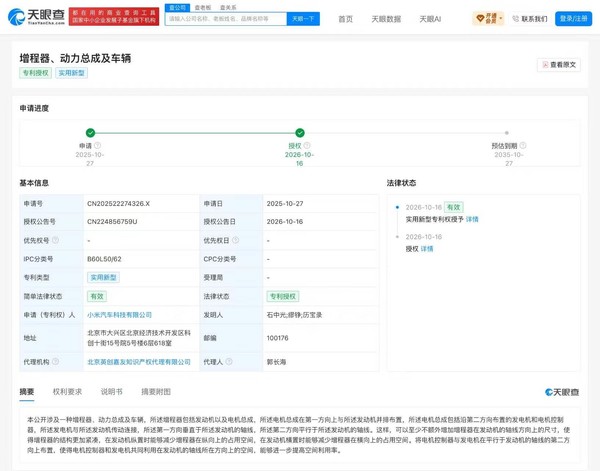Click the help icon beside 优先权日
The height and width of the screenshot is (471, 600).
tap(235, 240)
